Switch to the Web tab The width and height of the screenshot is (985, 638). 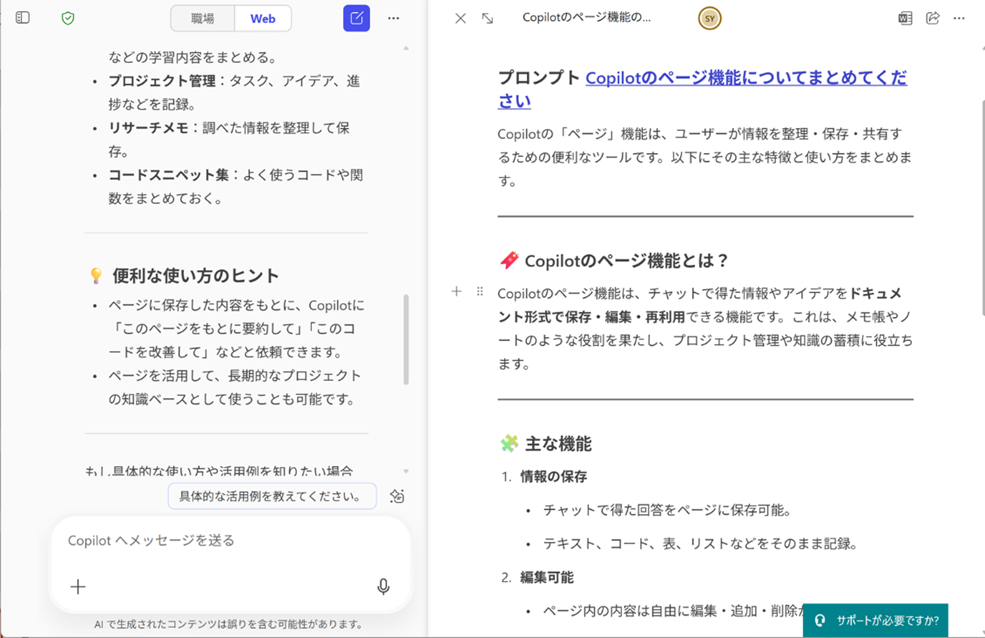tap(263, 18)
